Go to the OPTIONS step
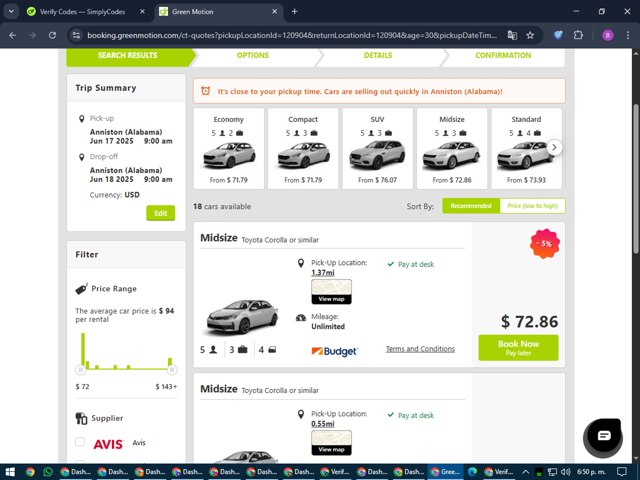 [x=253, y=56]
